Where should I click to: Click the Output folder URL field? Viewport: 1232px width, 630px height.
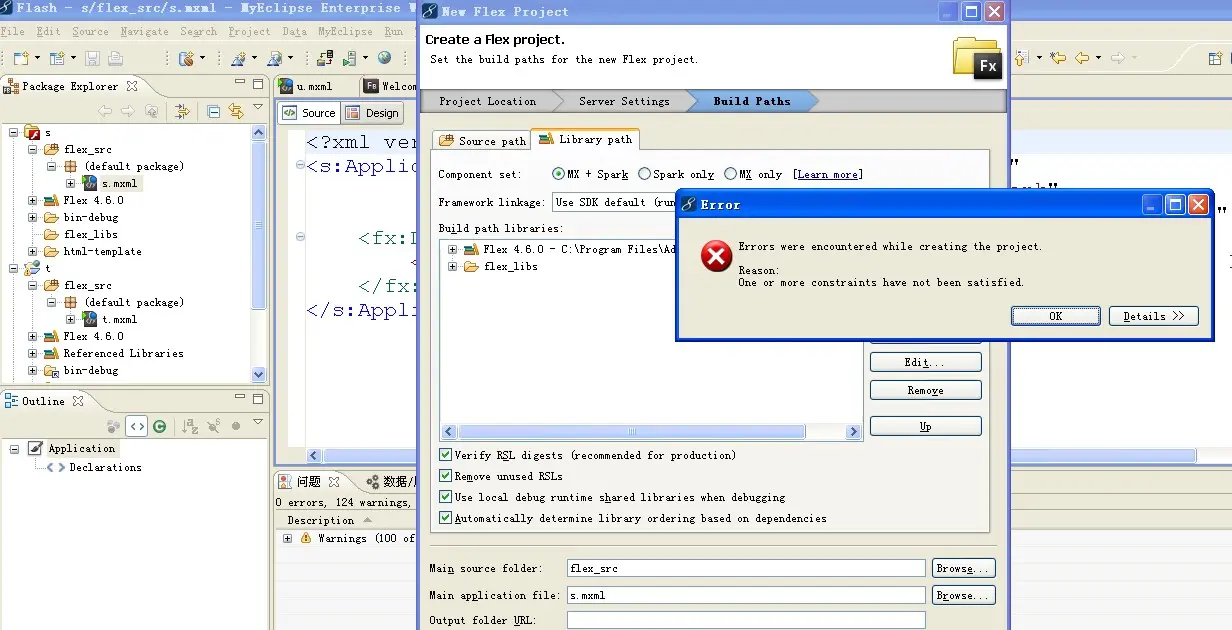[x=746, y=620]
